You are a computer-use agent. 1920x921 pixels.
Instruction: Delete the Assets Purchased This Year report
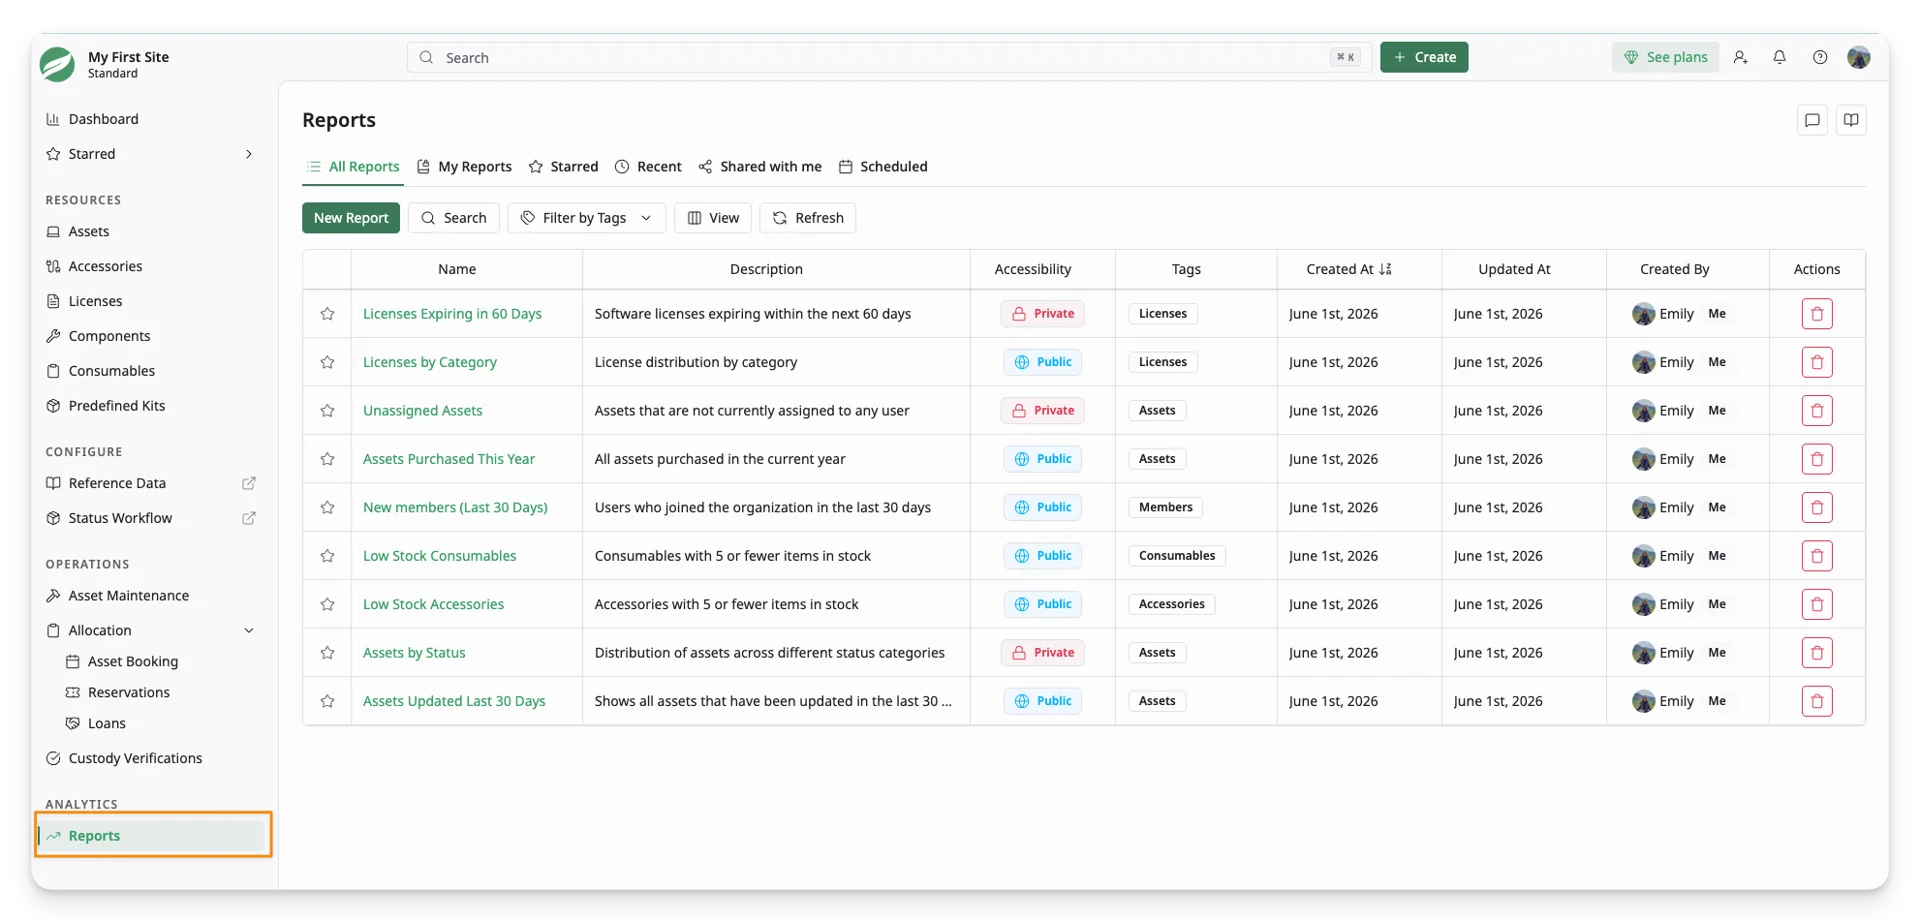pos(1817,459)
